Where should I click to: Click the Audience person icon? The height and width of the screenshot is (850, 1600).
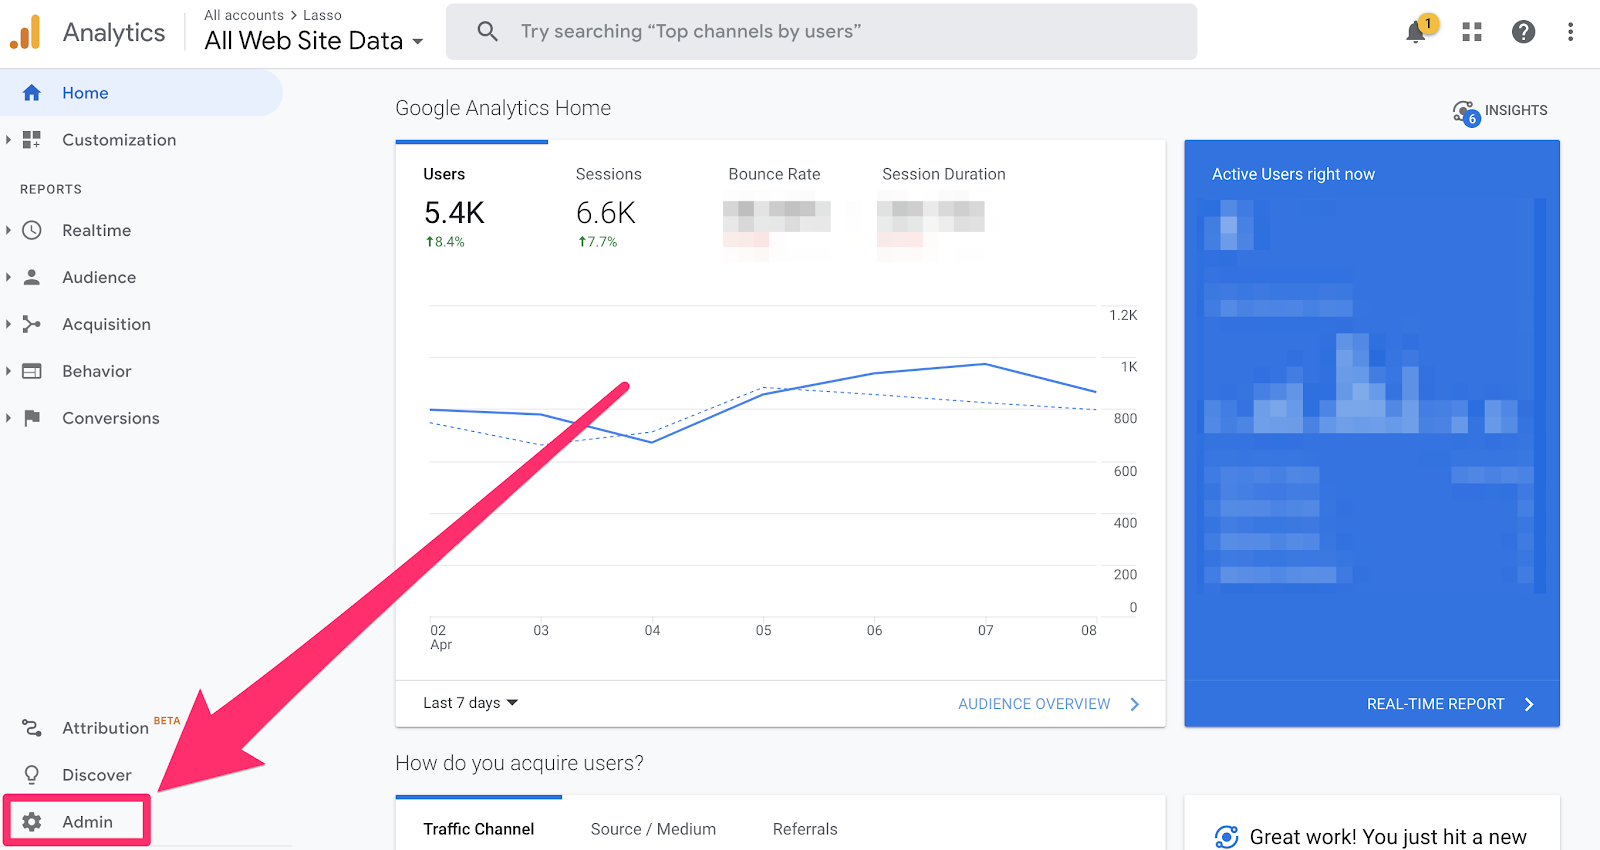[x=32, y=277]
